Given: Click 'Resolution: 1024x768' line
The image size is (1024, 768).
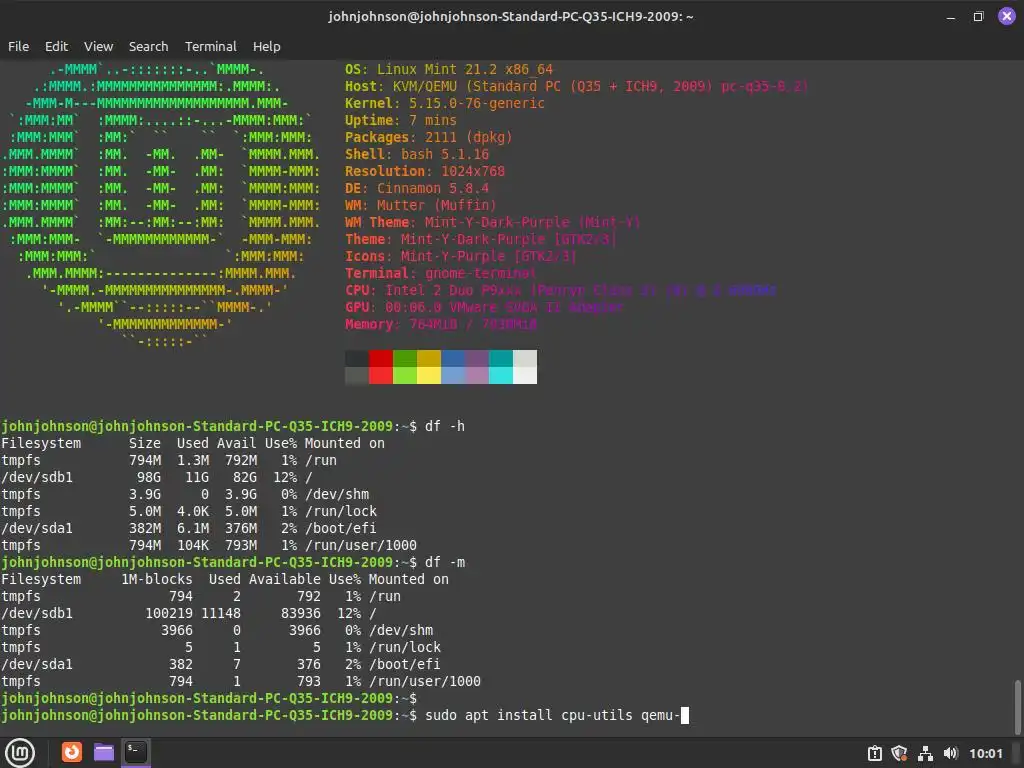Looking at the screenshot, I should [x=424, y=171].
